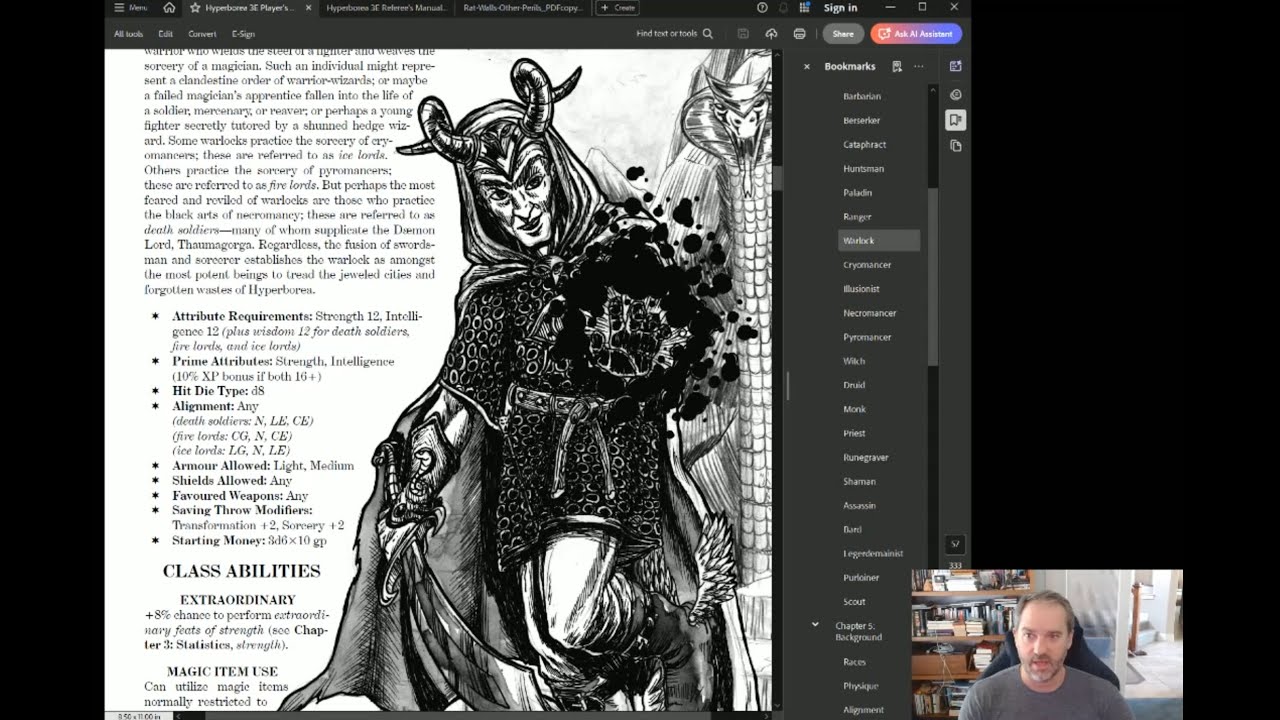Image resolution: width=1280 pixels, height=720 pixels.
Task: Select the Huntsman bookmark
Action: point(863,168)
